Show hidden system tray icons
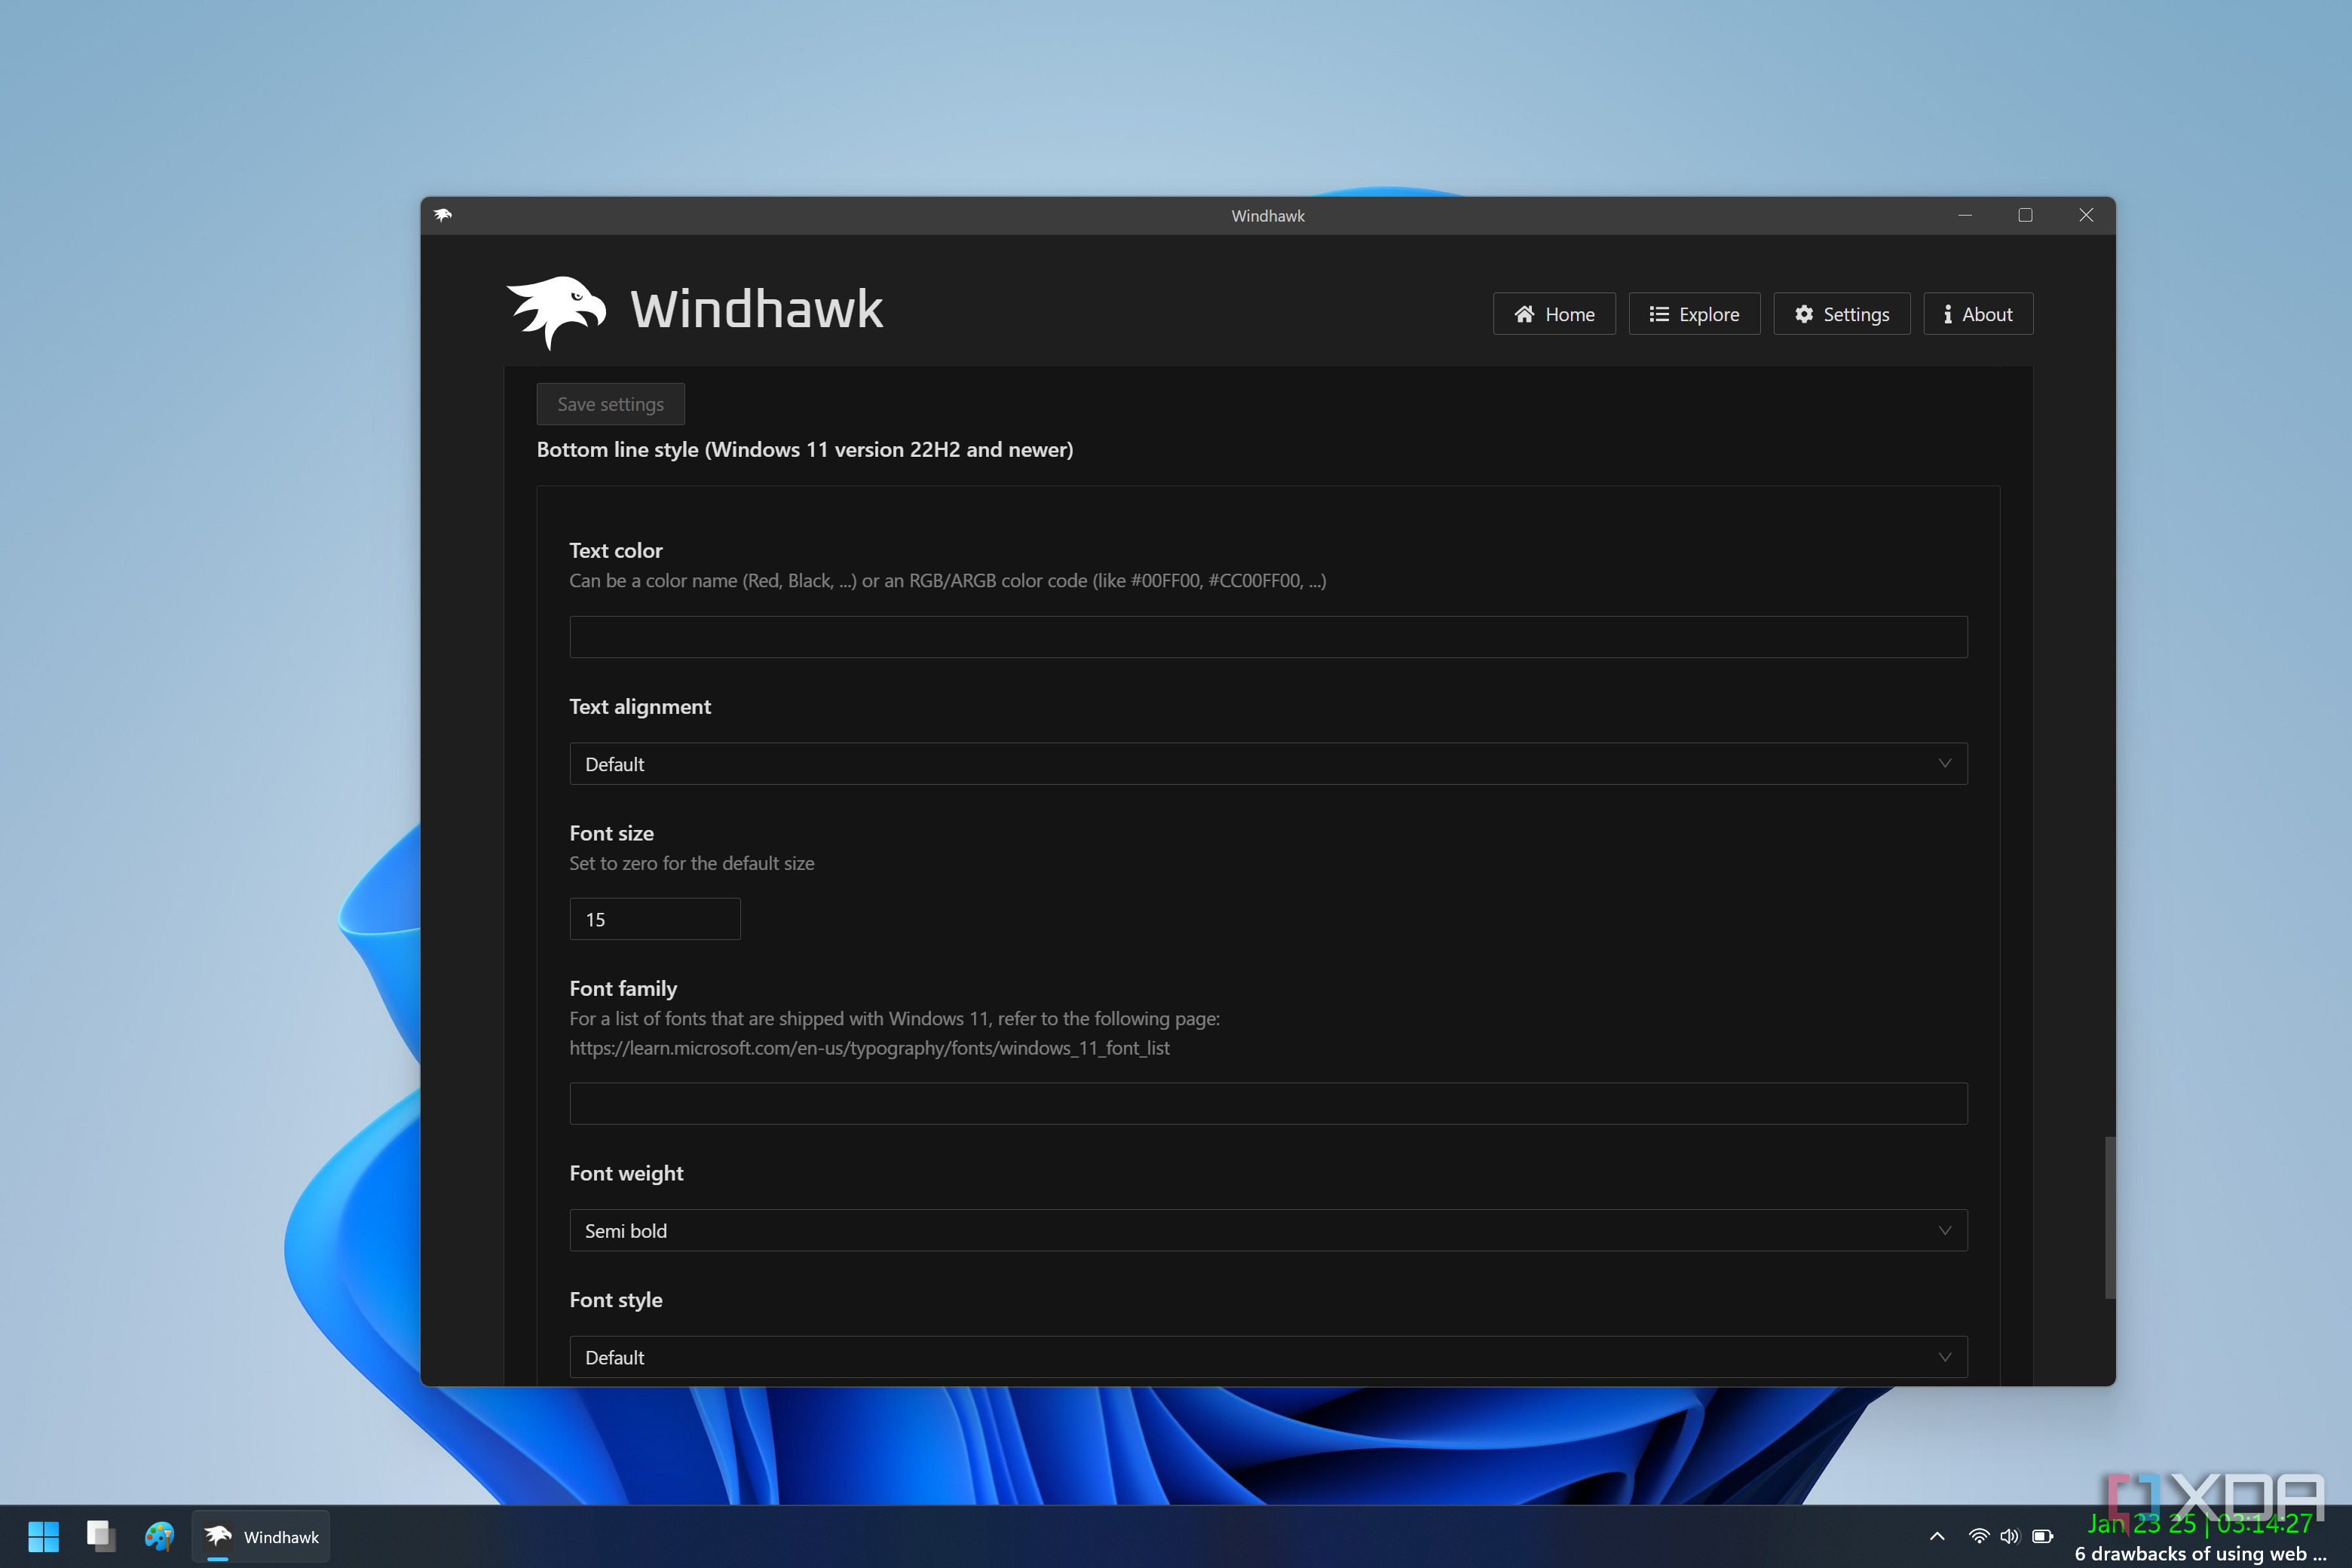The image size is (2352, 1568). coord(1937,1536)
